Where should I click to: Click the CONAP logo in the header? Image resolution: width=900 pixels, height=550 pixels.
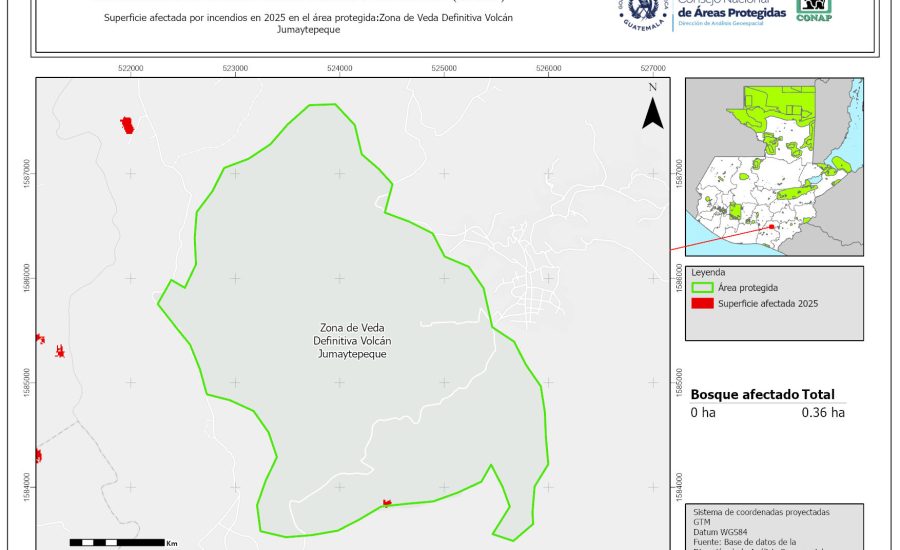(813, 10)
